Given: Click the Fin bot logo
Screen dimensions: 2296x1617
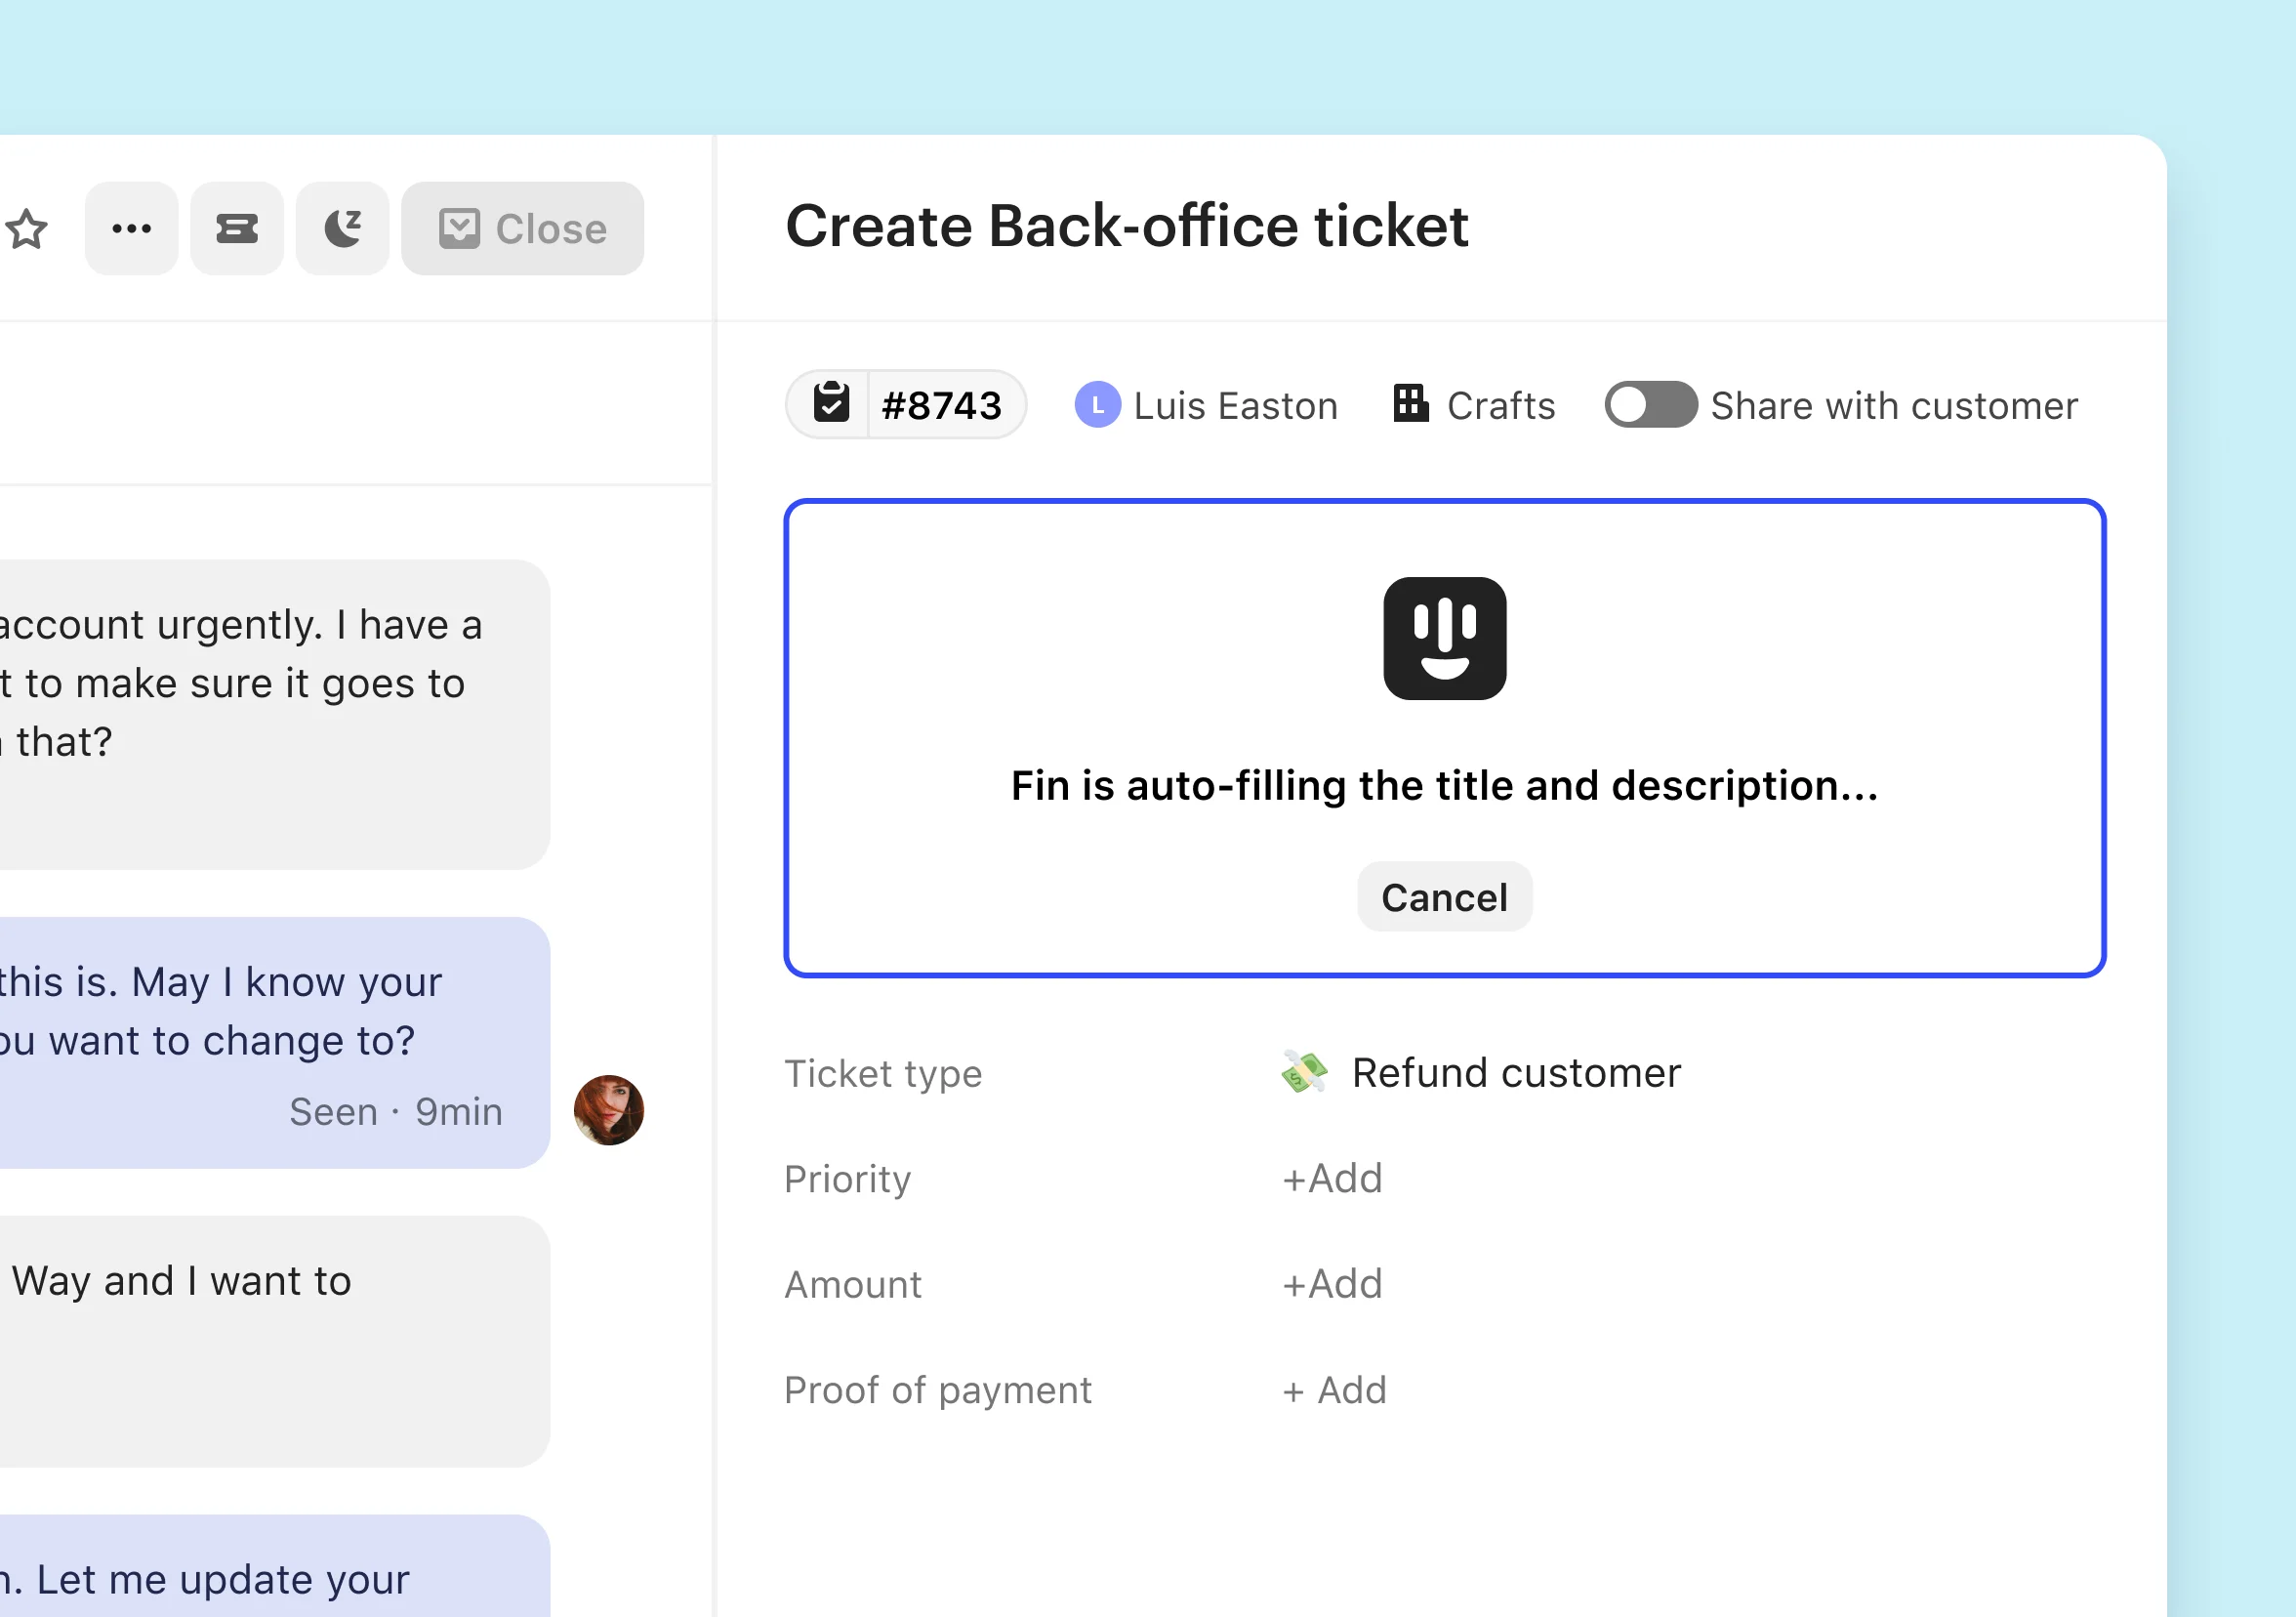Looking at the screenshot, I should click(1445, 638).
